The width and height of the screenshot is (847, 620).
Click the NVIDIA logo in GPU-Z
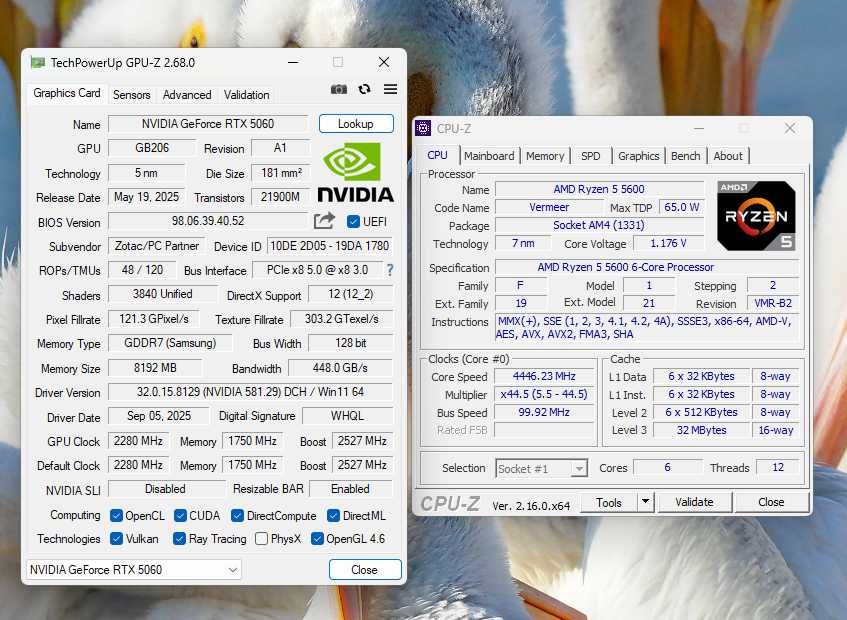click(355, 172)
